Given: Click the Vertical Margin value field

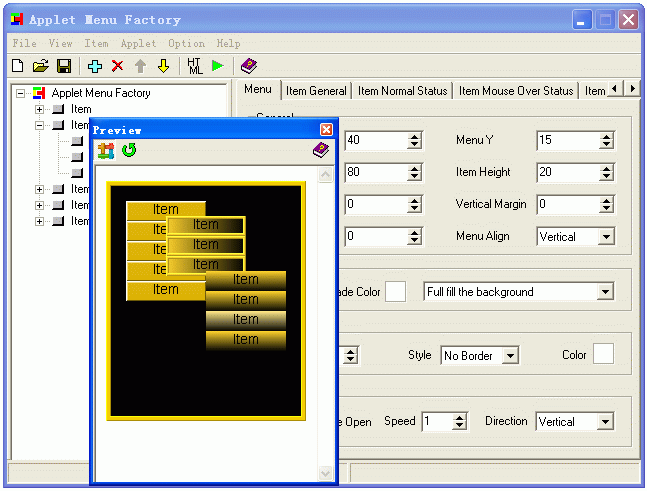Looking at the screenshot, I should point(568,204).
